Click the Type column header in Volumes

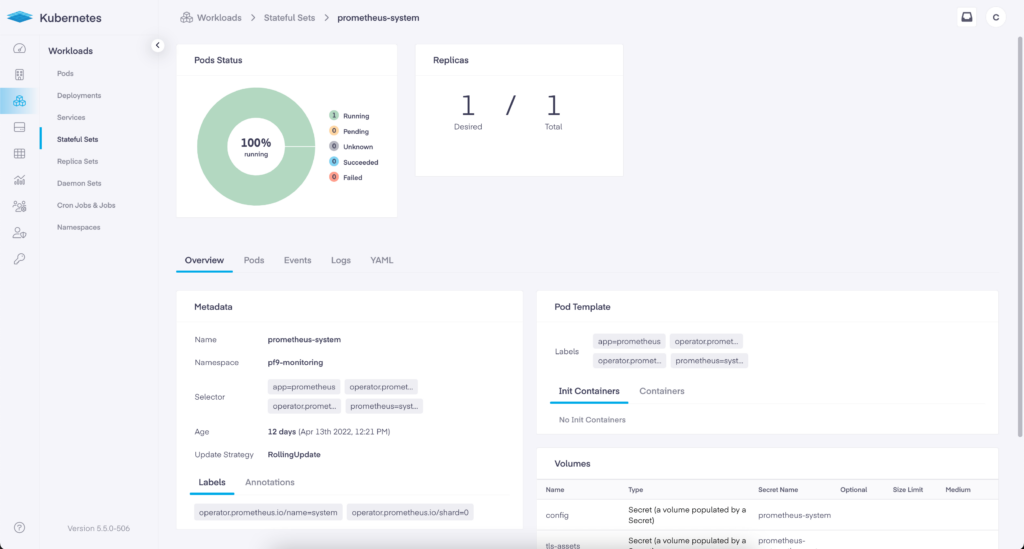[635, 490]
